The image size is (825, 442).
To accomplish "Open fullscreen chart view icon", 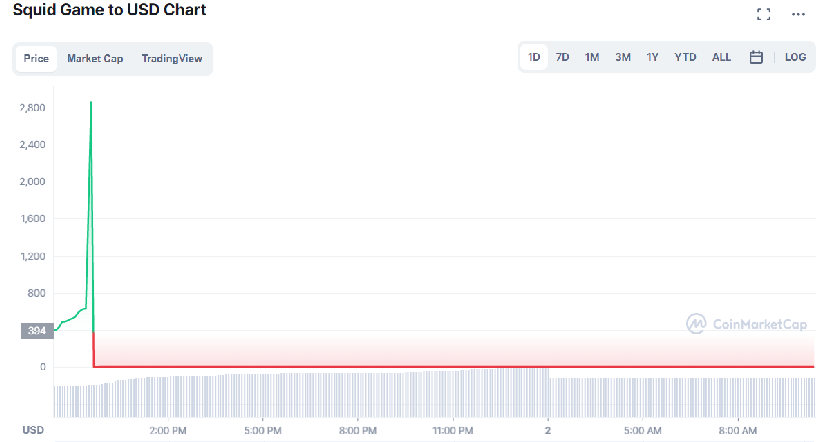I will point(763,14).
